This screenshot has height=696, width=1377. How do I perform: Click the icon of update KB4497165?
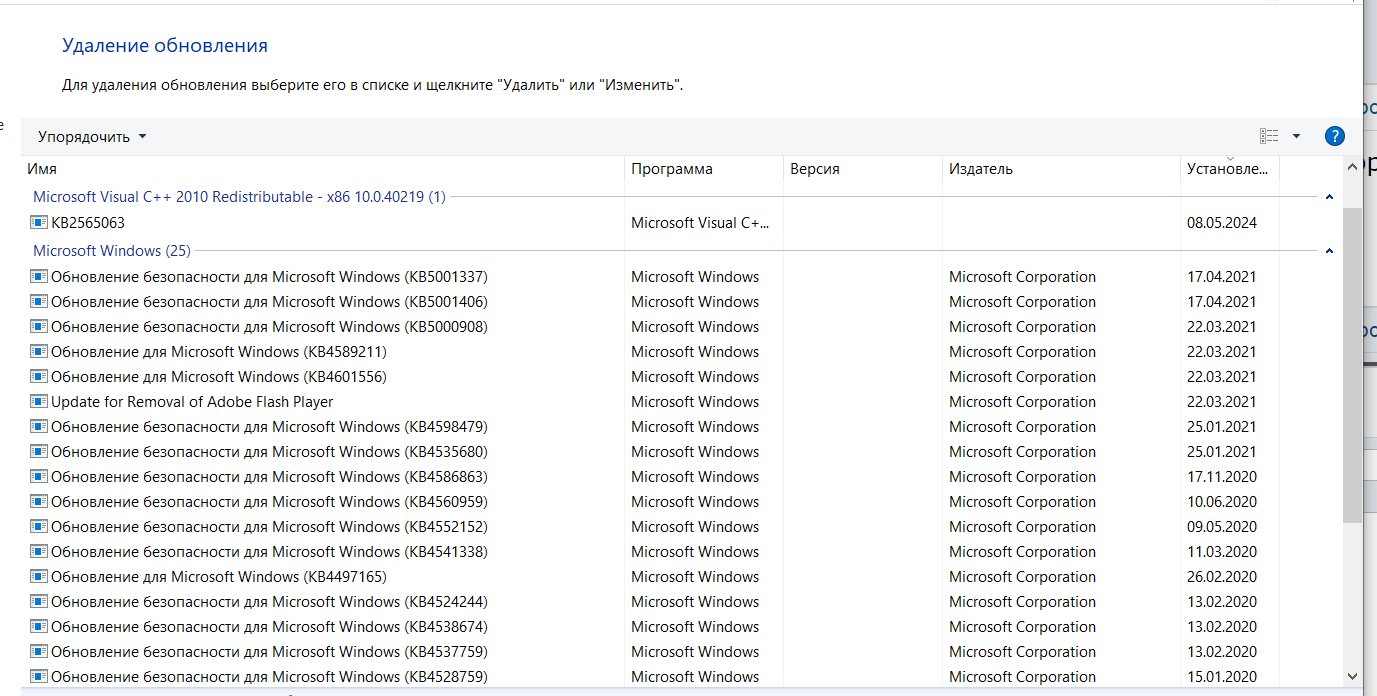(x=39, y=577)
